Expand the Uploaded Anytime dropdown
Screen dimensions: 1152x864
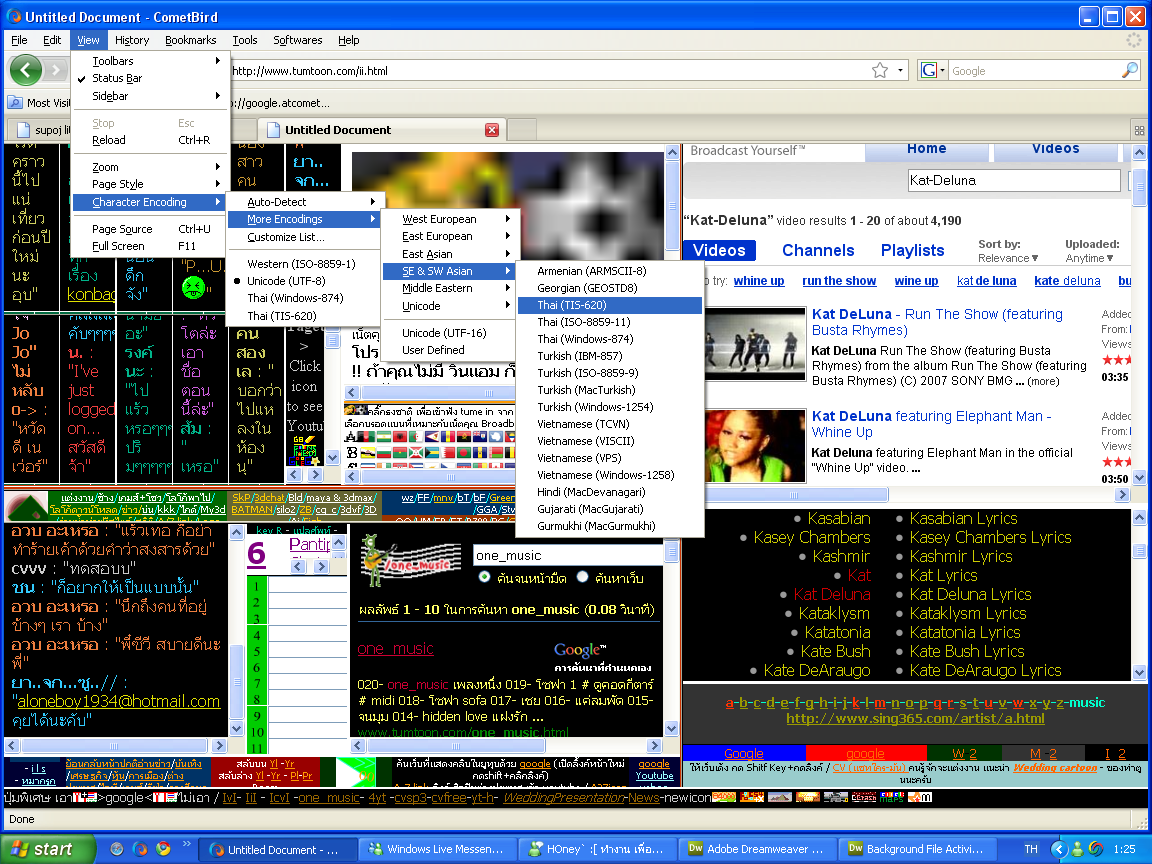pyautogui.click(x=1092, y=258)
